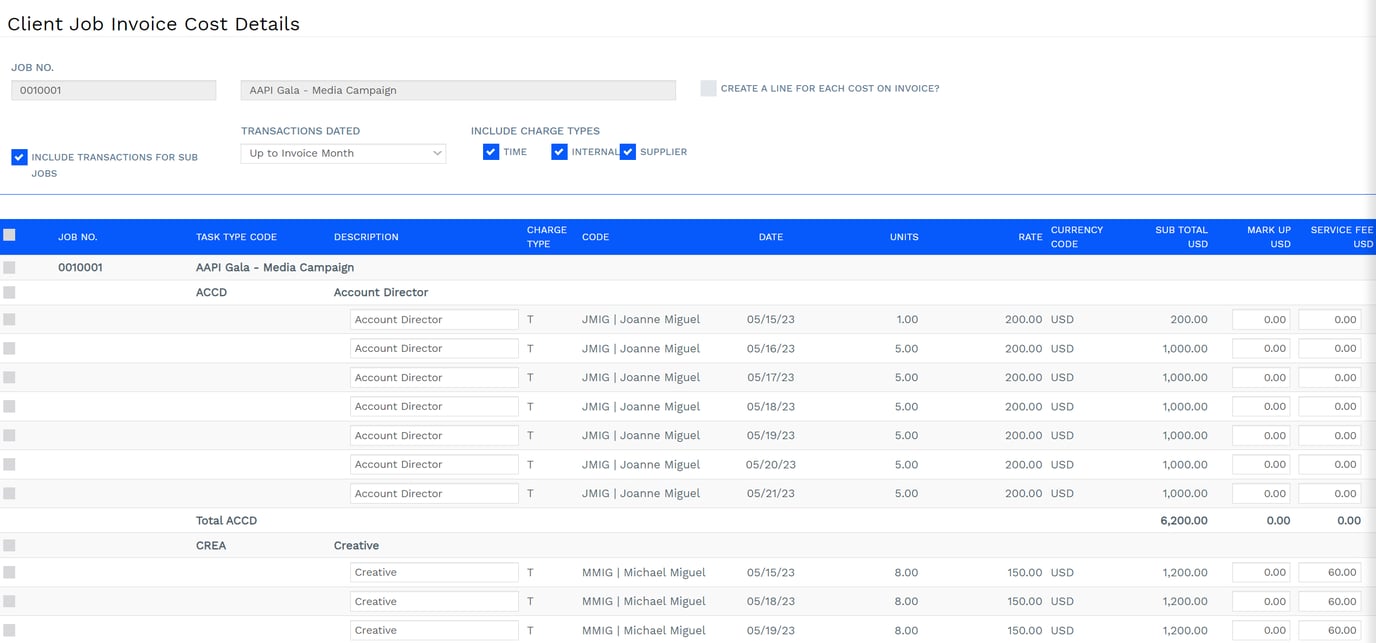Tick the checkbox for Account Director 05/18/23 row

point(9,406)
